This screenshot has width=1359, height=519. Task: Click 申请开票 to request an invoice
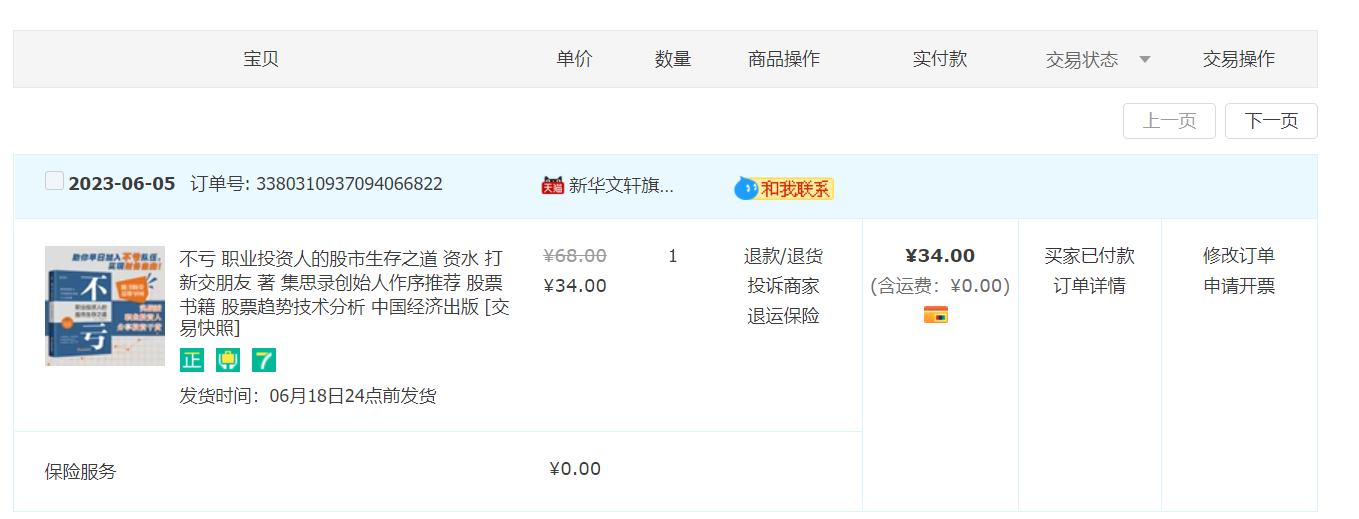tap(1239, 286)
